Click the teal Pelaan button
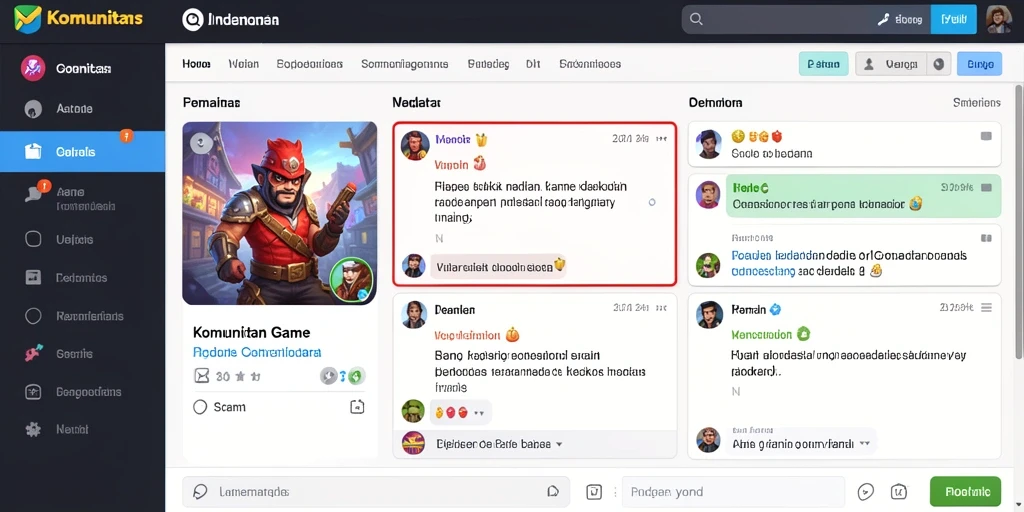The image size is (1024, 512). 824,64
